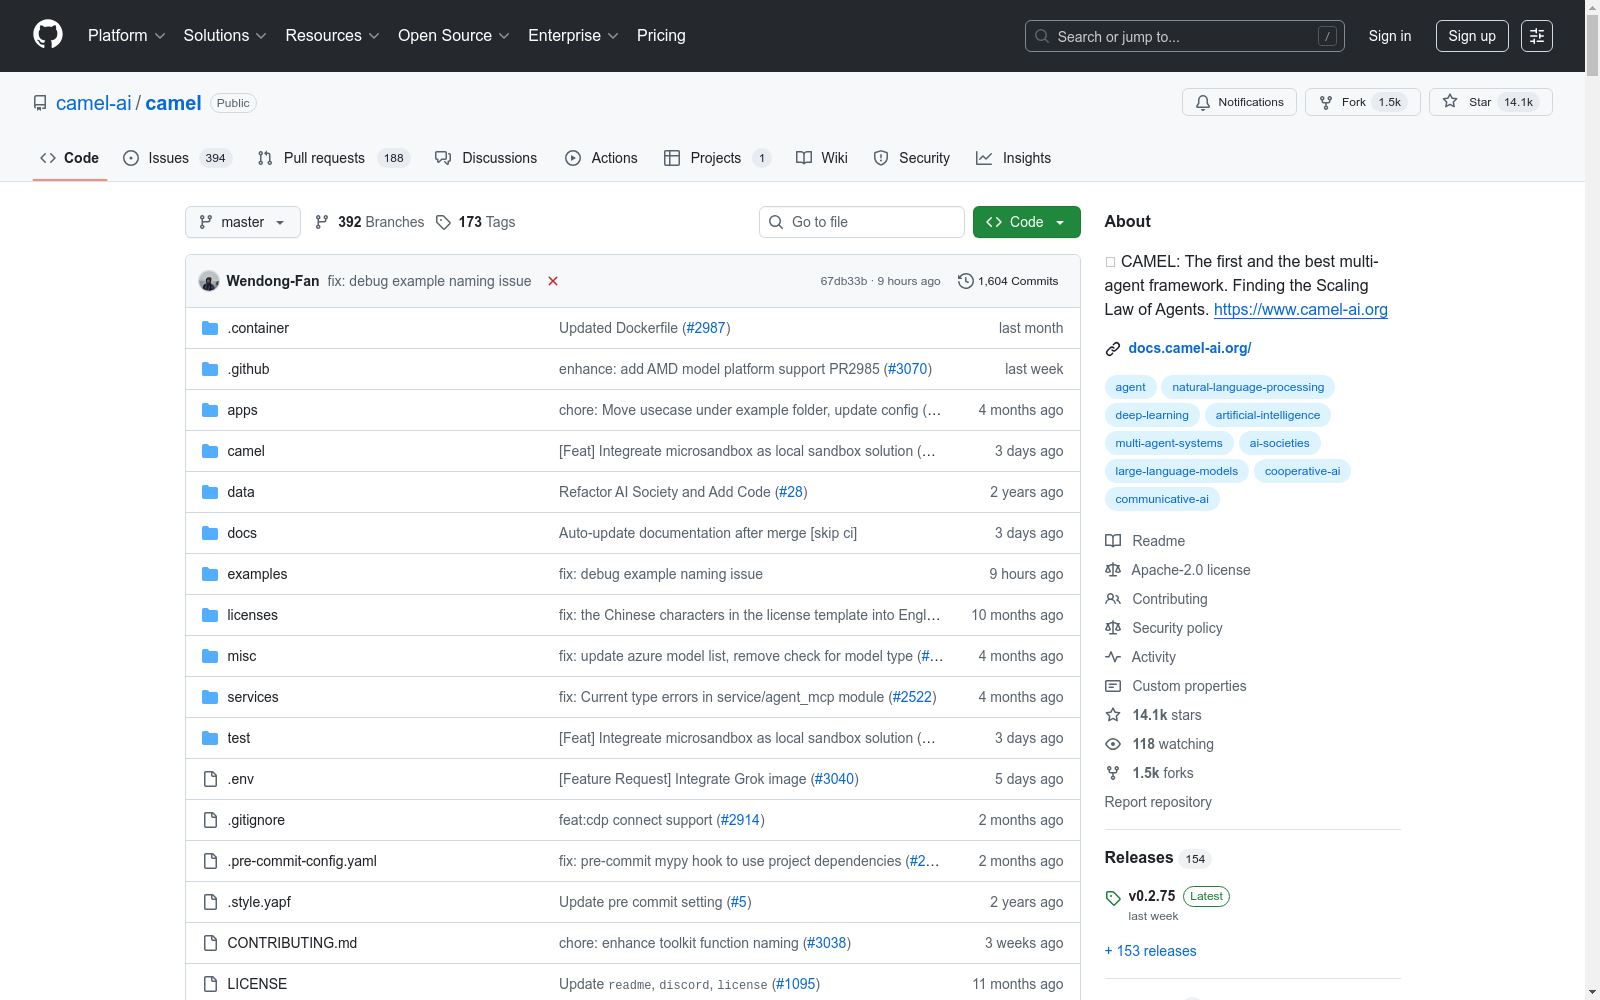Click the Sign in link
The height and width of the screenshot is (1000, 1600).
(1390, 36)
